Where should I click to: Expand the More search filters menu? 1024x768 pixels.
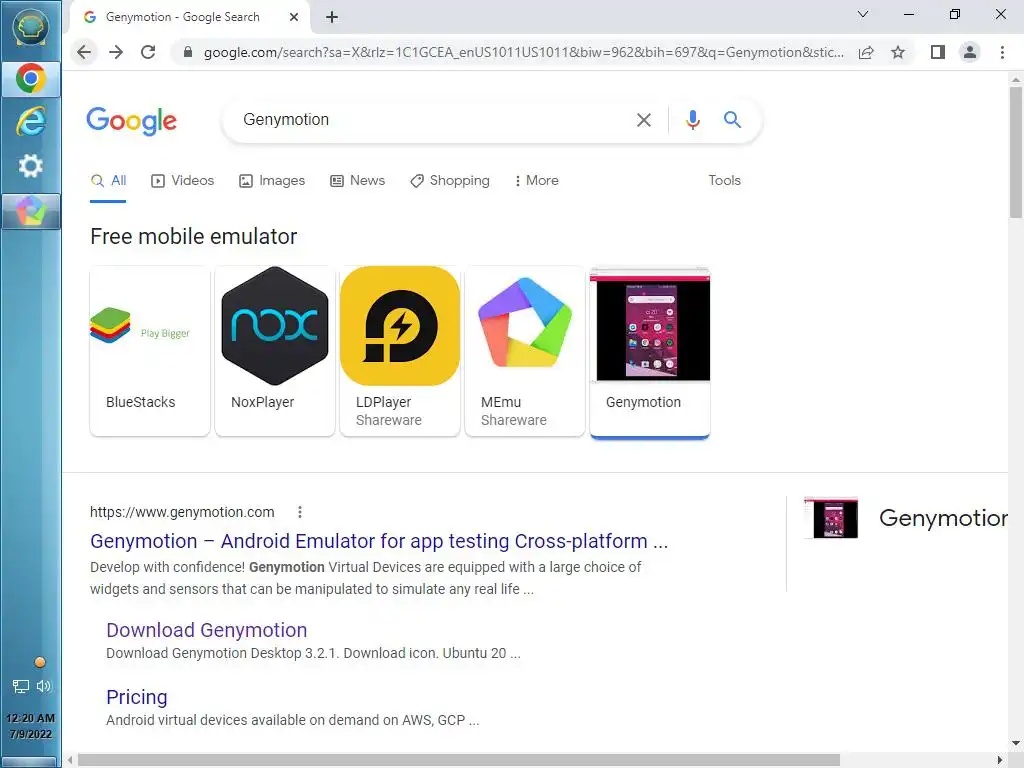point(536,181)
